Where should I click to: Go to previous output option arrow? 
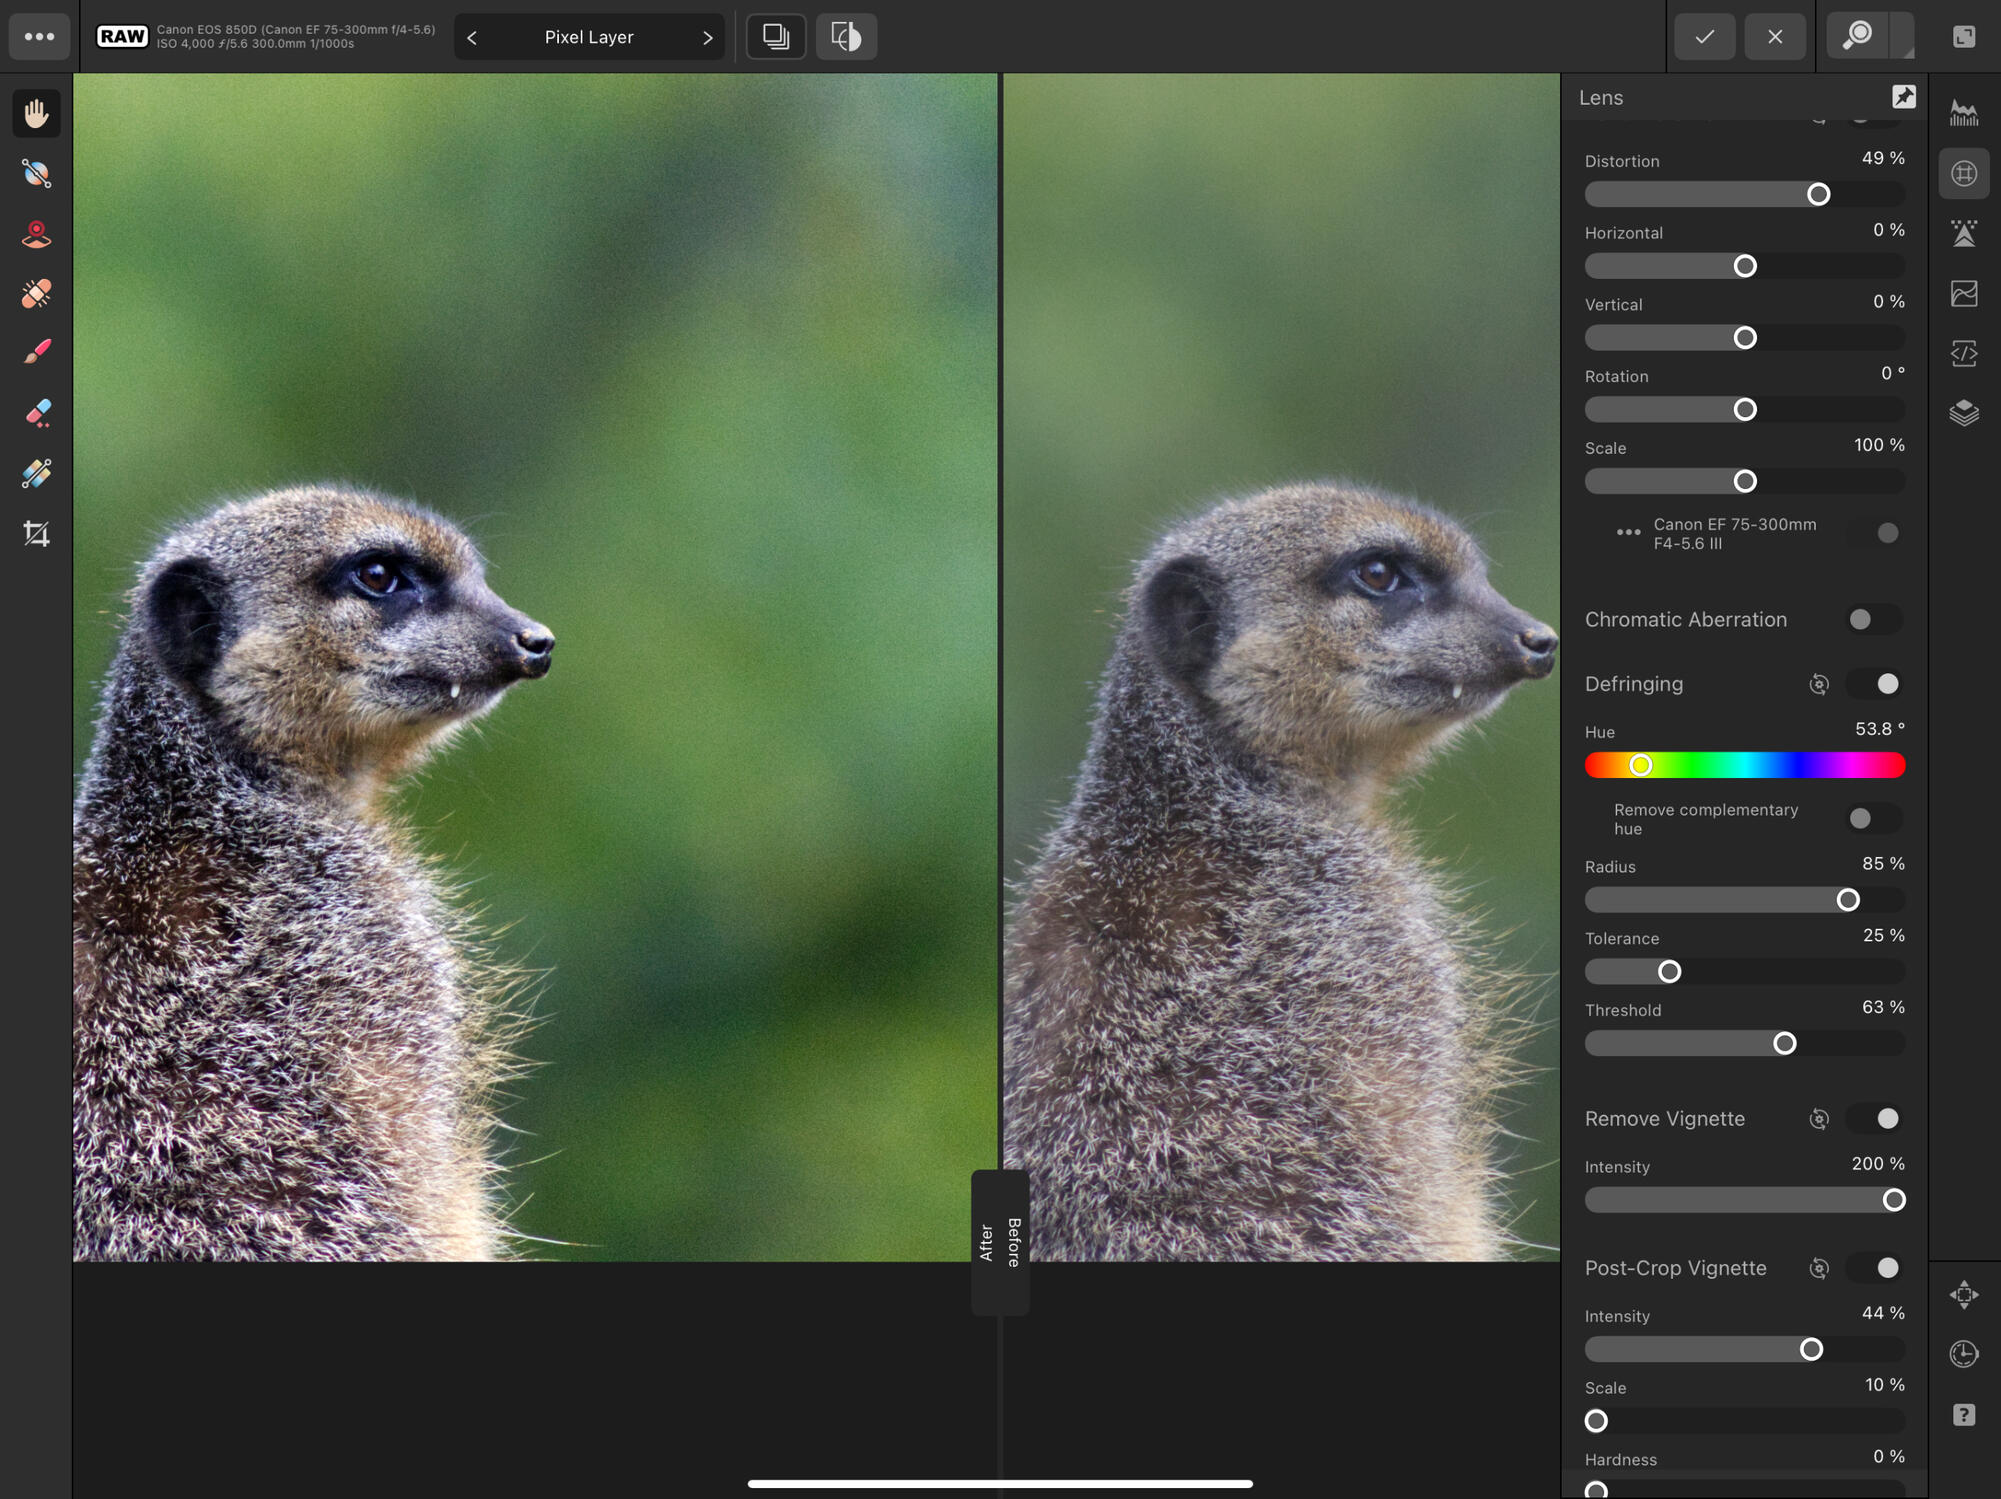click(x=472, y=38)
